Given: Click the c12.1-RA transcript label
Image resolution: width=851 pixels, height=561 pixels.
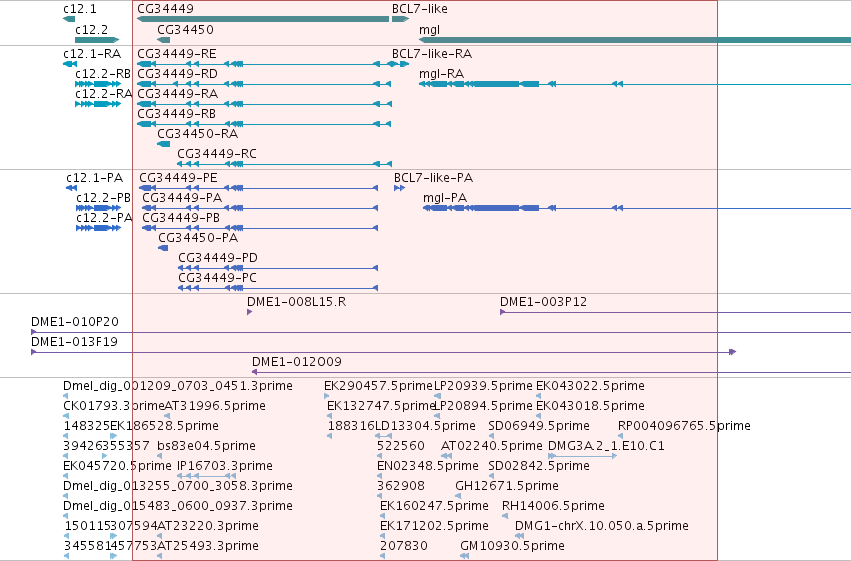Looking at the screenshot, I should [x=92, y=54].
